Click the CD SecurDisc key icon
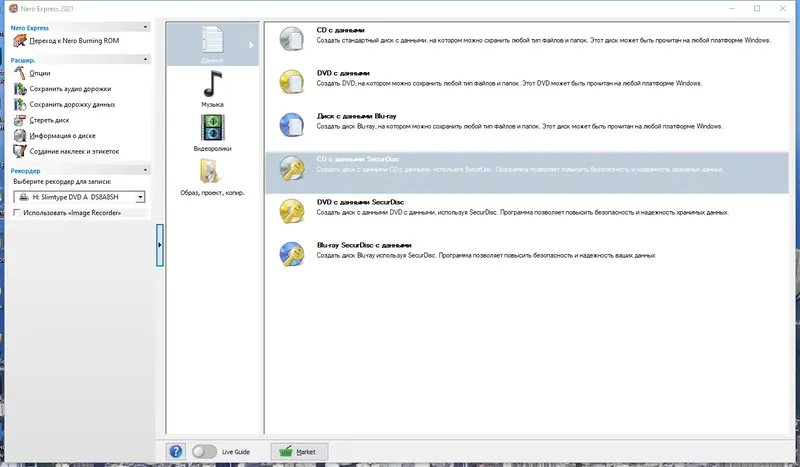 292,168
